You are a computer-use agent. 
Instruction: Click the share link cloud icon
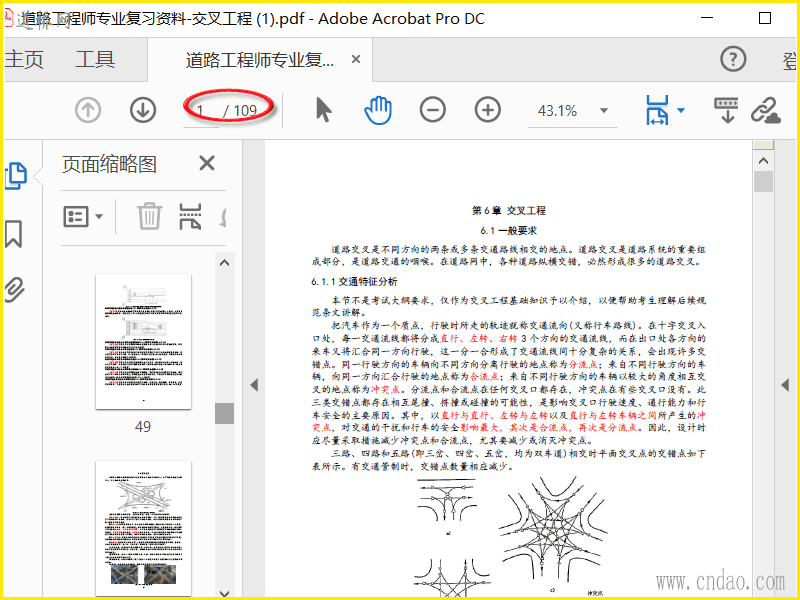766,110
